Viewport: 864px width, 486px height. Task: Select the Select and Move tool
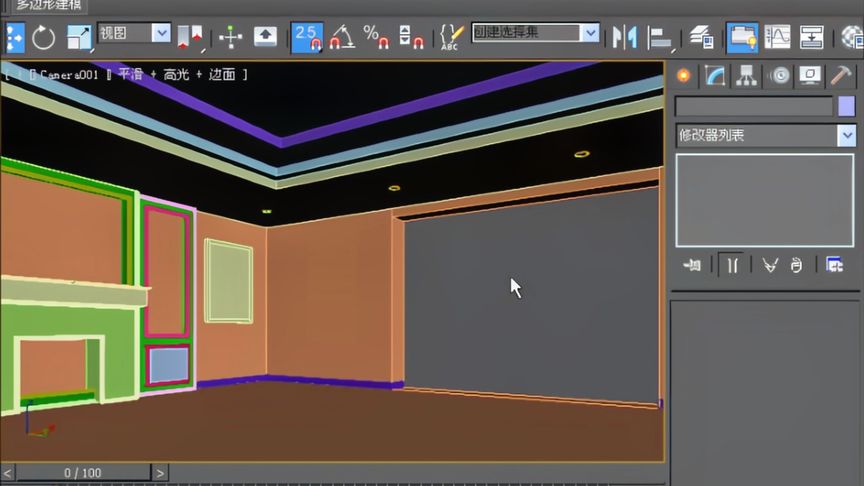tap(15, 37)
